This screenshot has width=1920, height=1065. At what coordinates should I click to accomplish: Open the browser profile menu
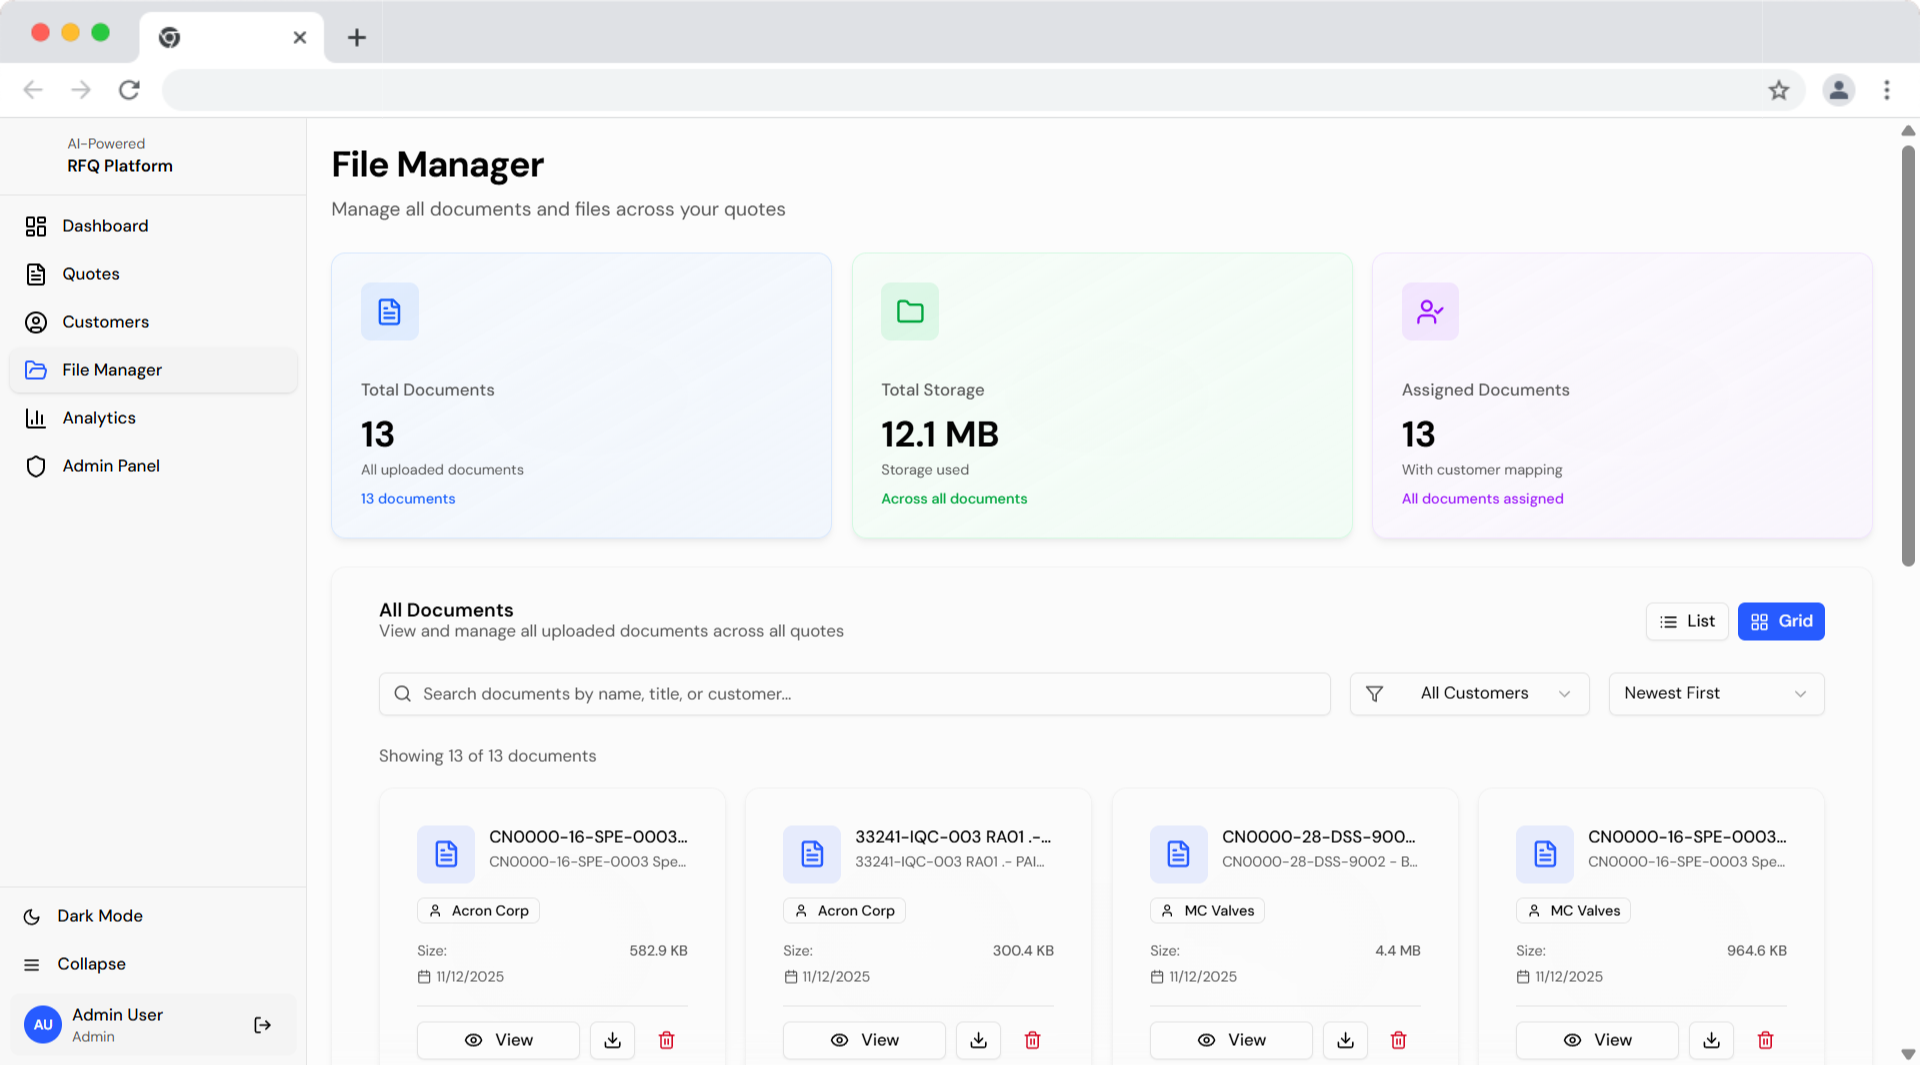1838,90
